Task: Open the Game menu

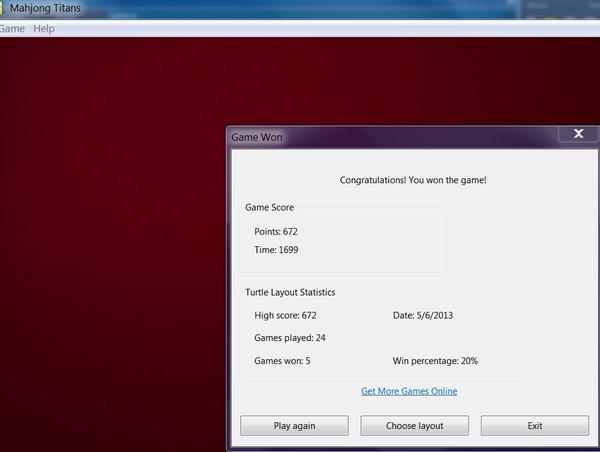Action: [x=12, y=29]
